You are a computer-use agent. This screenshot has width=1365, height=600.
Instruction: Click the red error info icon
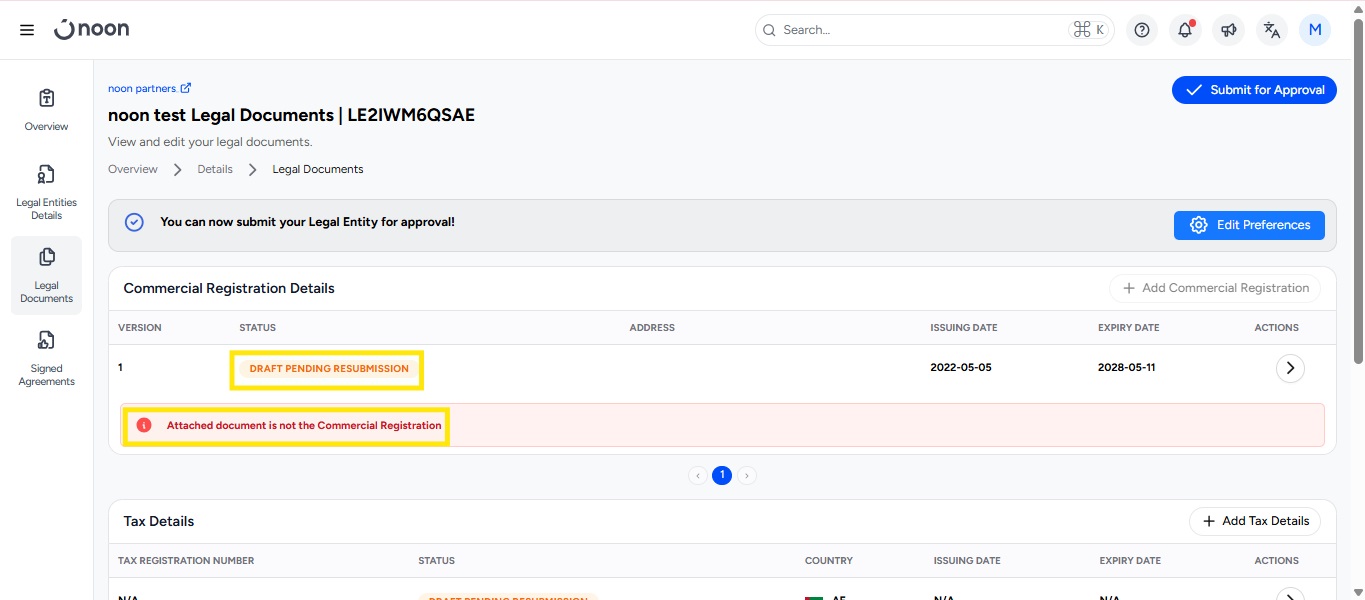[x=143, y=425]
